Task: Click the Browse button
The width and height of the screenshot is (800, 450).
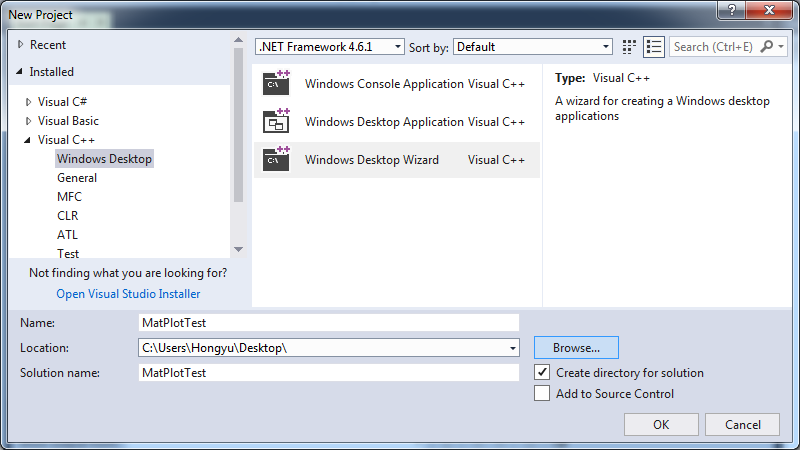Action: tap(576, 348)
